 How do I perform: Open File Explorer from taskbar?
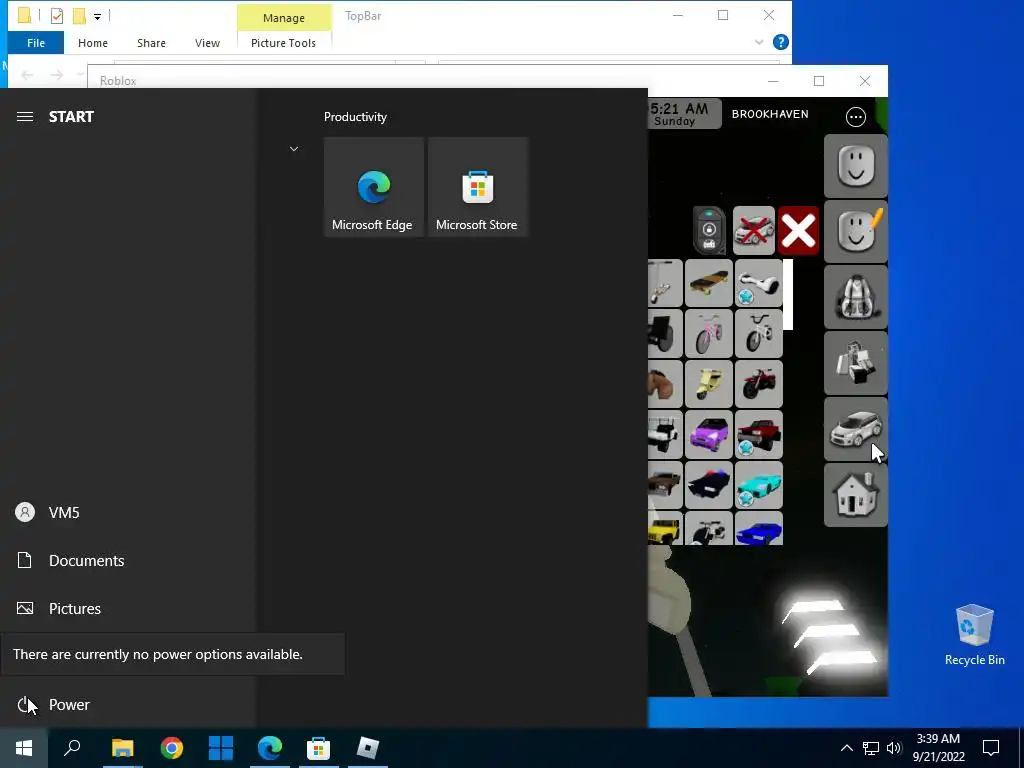click(x=122, y=748)
